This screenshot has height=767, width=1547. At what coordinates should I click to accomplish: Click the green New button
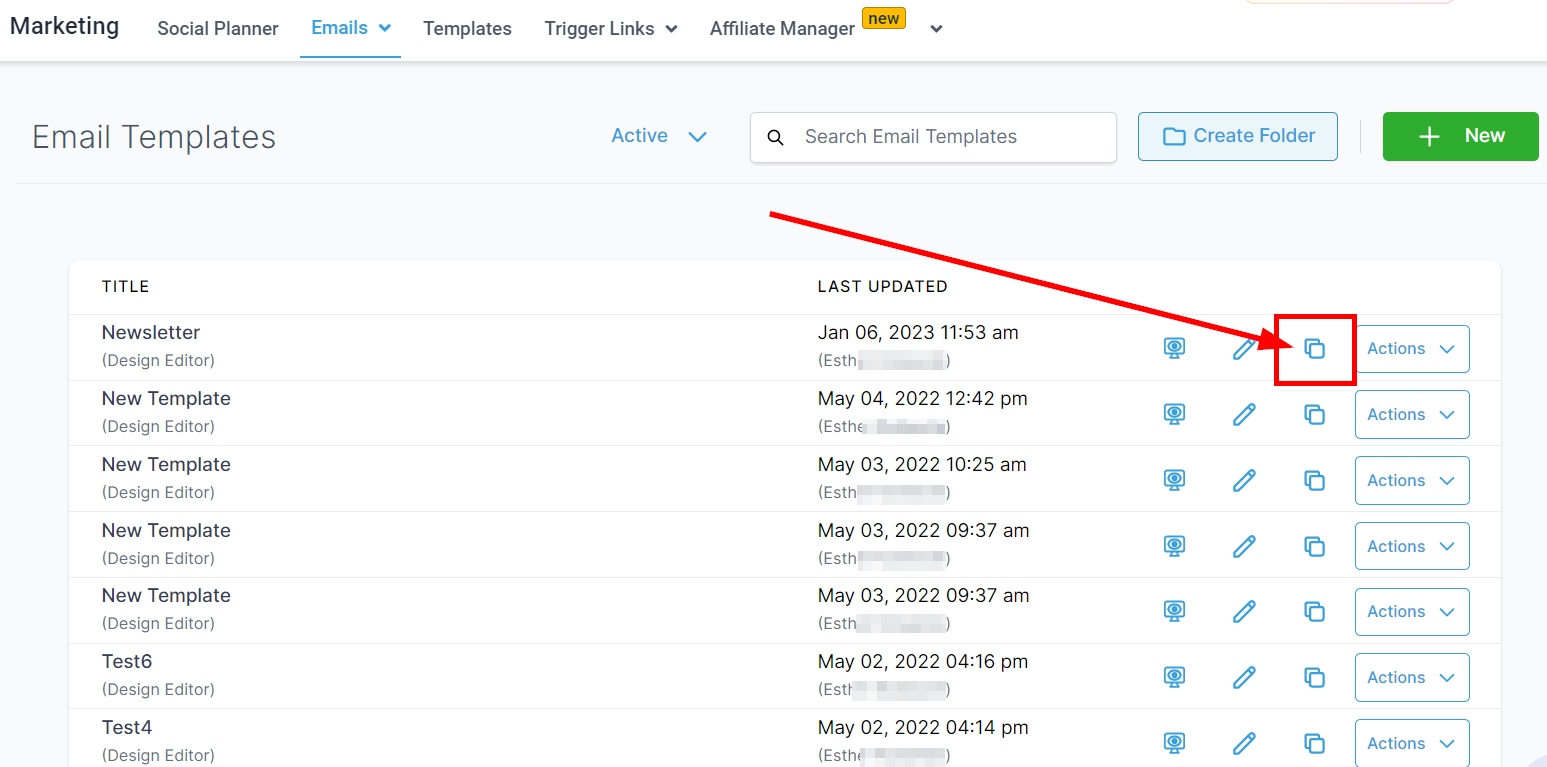tap(1460, 136)
